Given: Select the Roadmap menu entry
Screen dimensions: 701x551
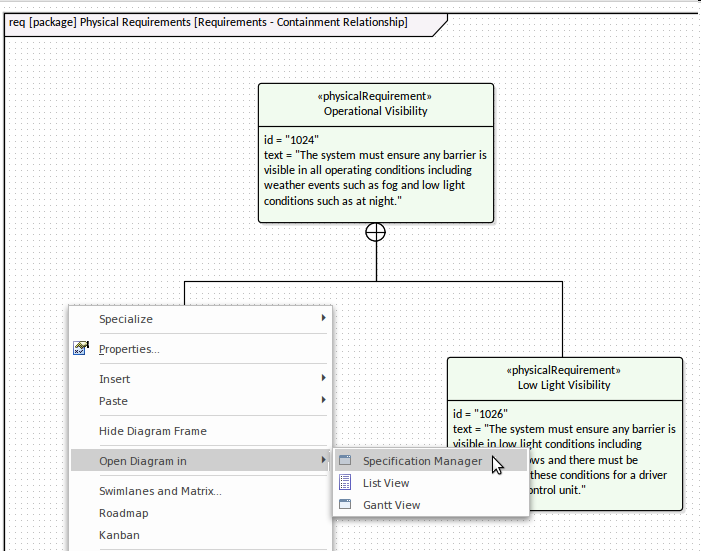Looking at the screenshot, I should click(124, 513).
